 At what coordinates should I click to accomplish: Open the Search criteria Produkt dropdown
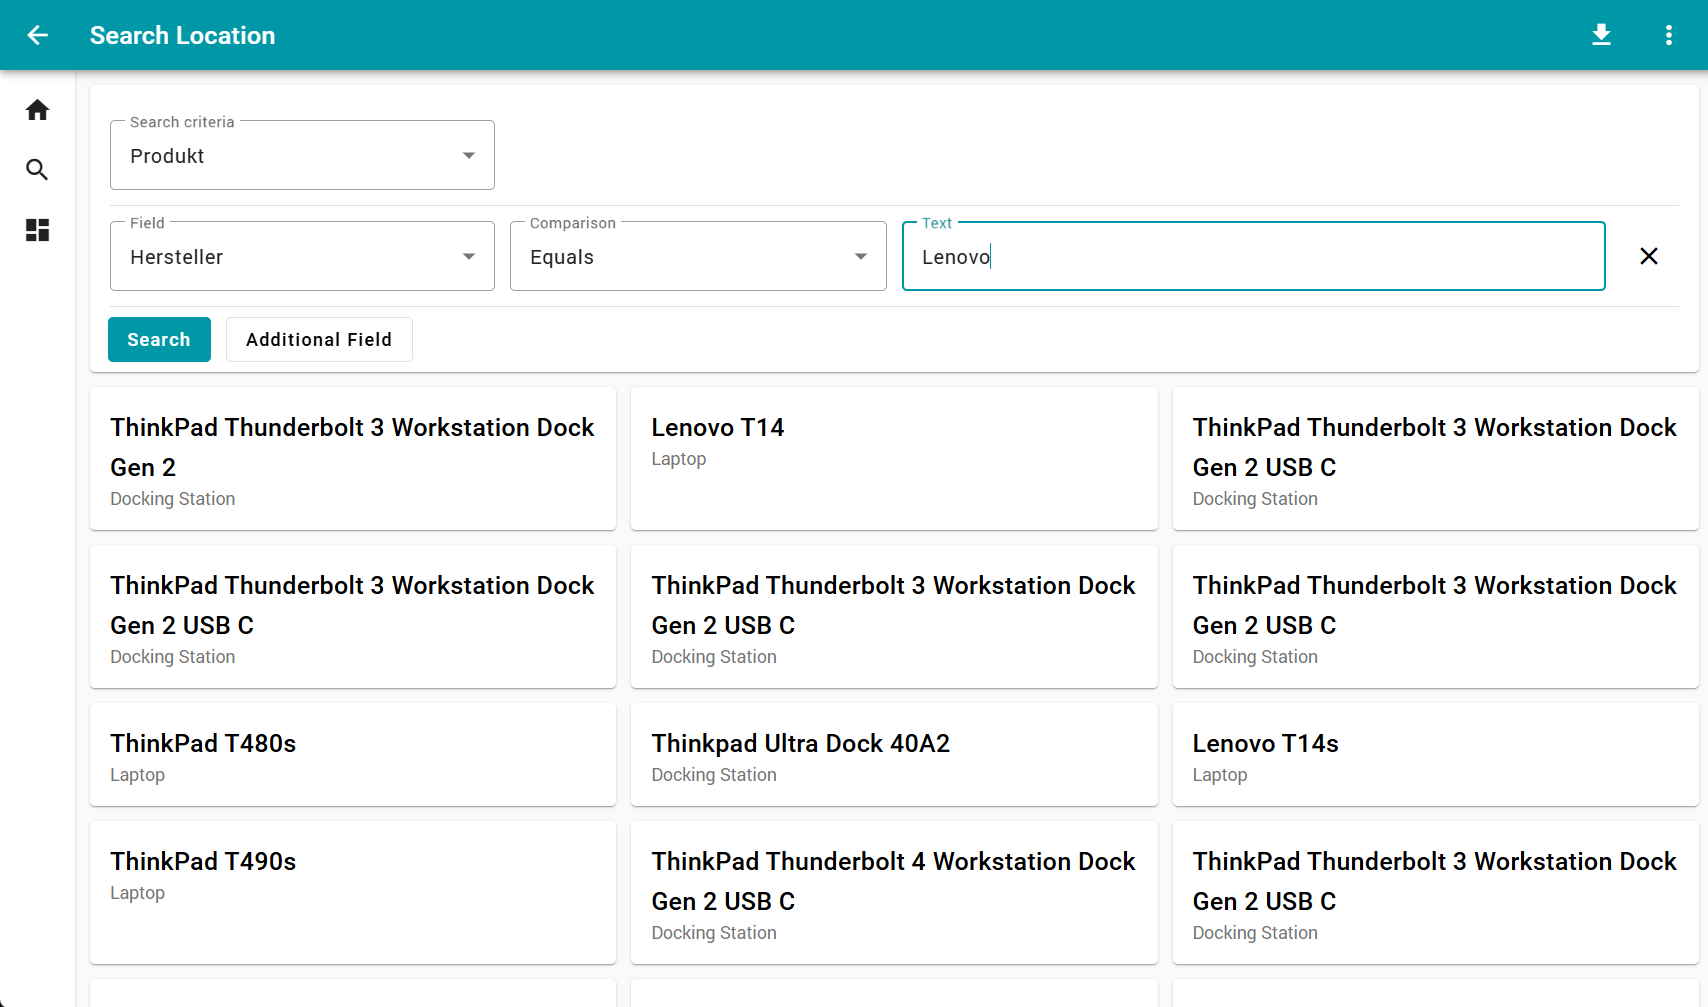click(302, 155)
